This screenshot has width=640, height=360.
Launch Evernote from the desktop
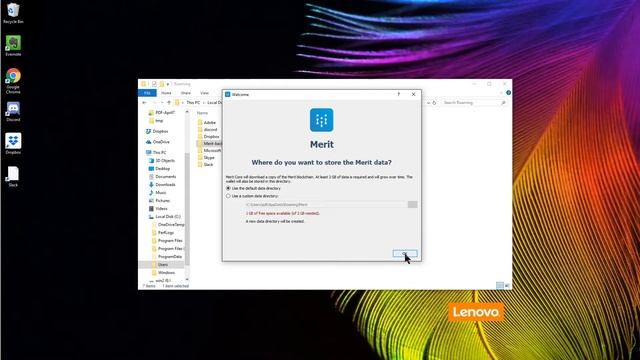[x=13, y=46]
